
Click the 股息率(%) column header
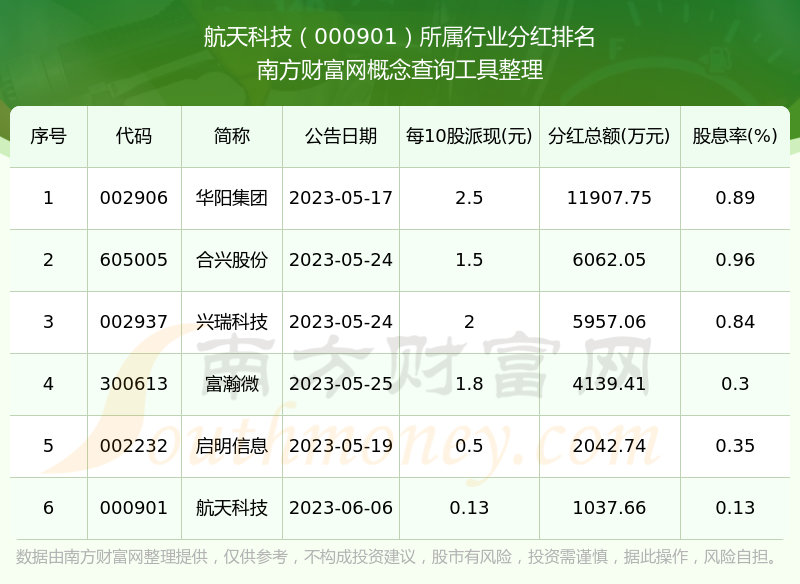coord(735,136)
